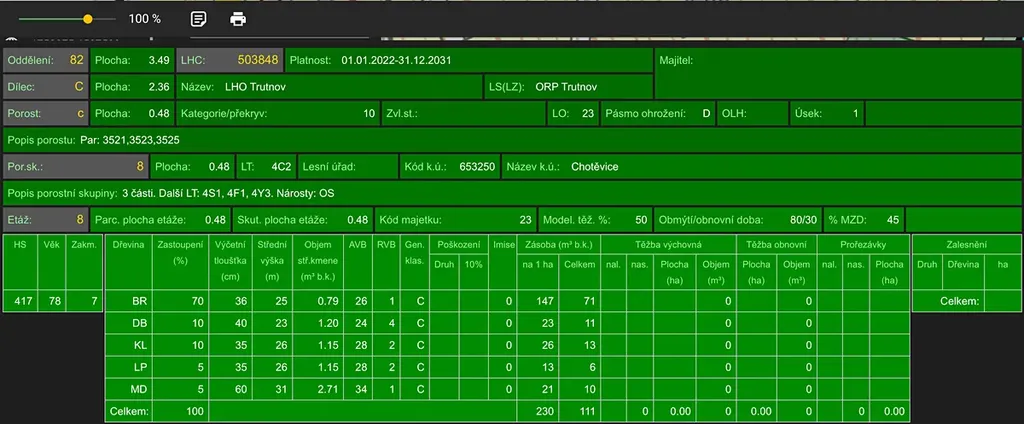Click the LHC 503848 field
The height and width of the screenshot is (424, 1024).
point(230,60)
